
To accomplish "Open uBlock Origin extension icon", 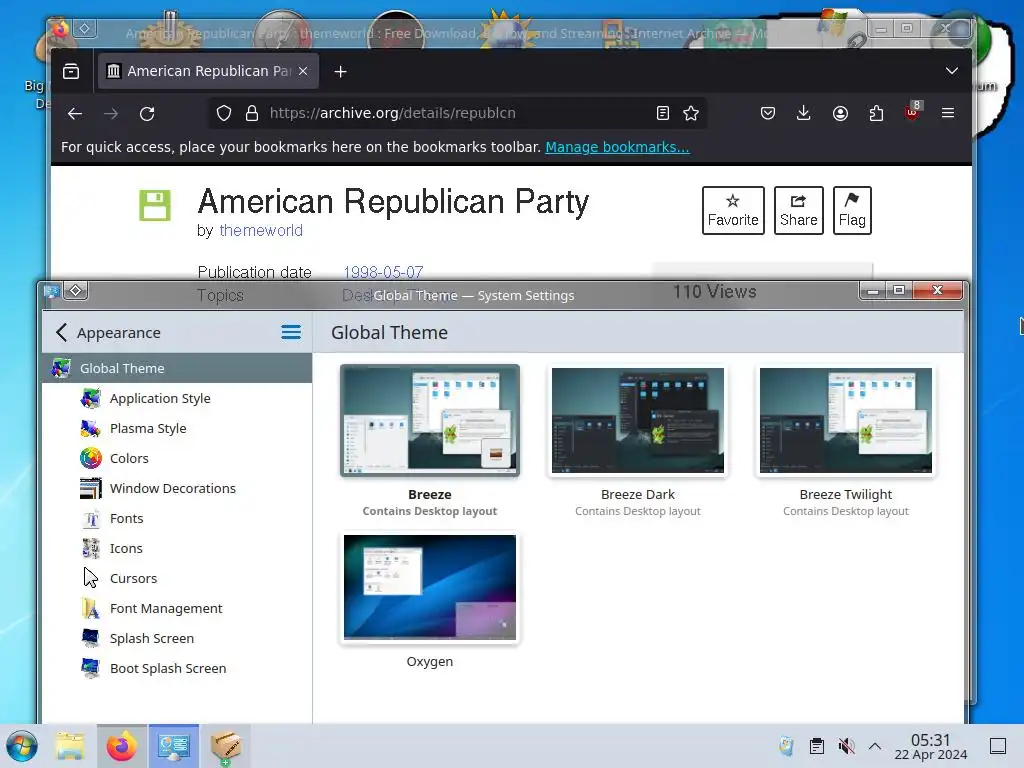I will tap(913, 112).
